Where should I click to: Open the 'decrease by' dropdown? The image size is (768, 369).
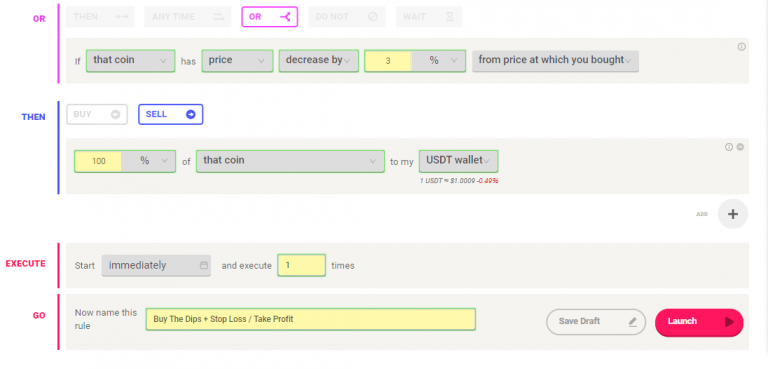(319, 61)
